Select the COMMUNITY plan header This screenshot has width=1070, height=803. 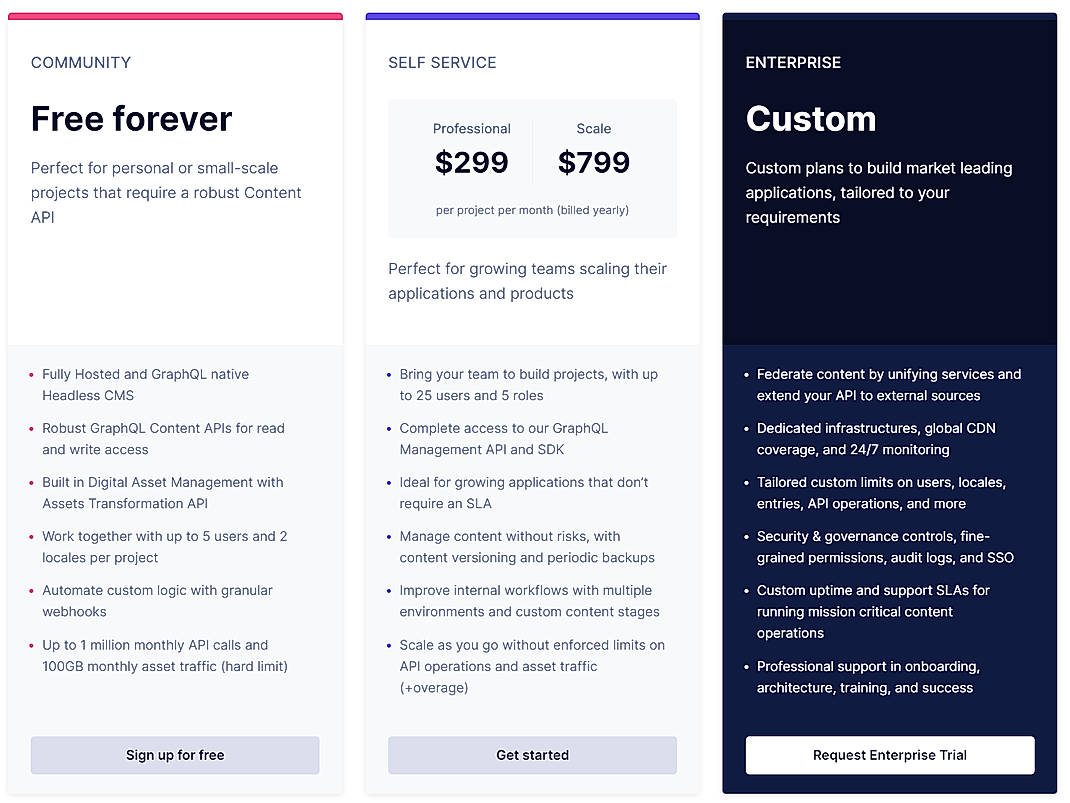pos(81,62)
